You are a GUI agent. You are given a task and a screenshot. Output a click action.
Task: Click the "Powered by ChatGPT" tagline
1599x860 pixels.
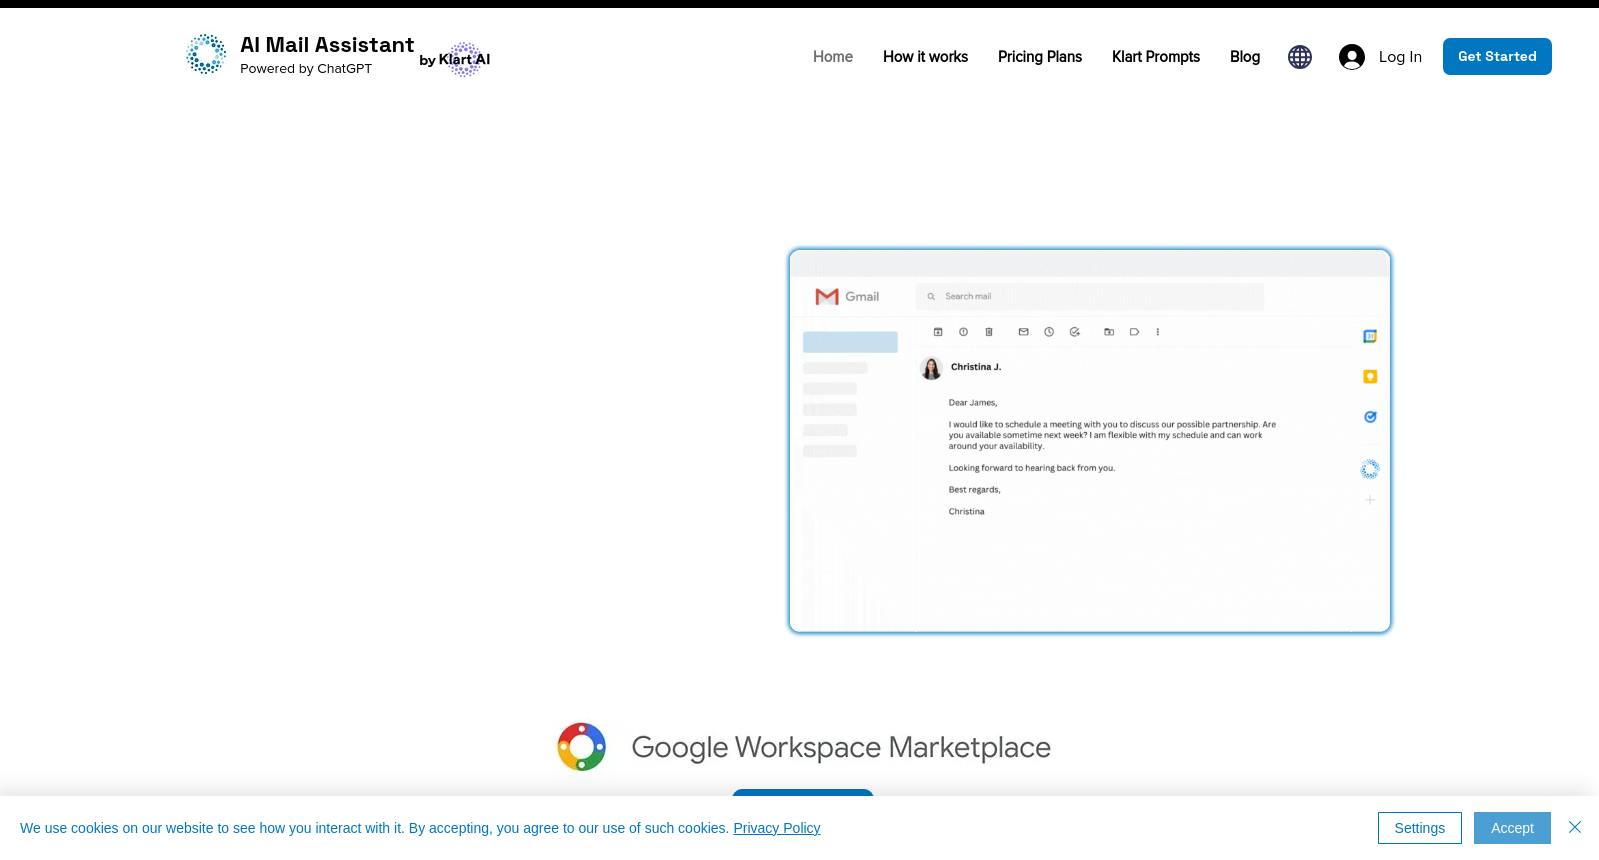(x=306, y=69)
